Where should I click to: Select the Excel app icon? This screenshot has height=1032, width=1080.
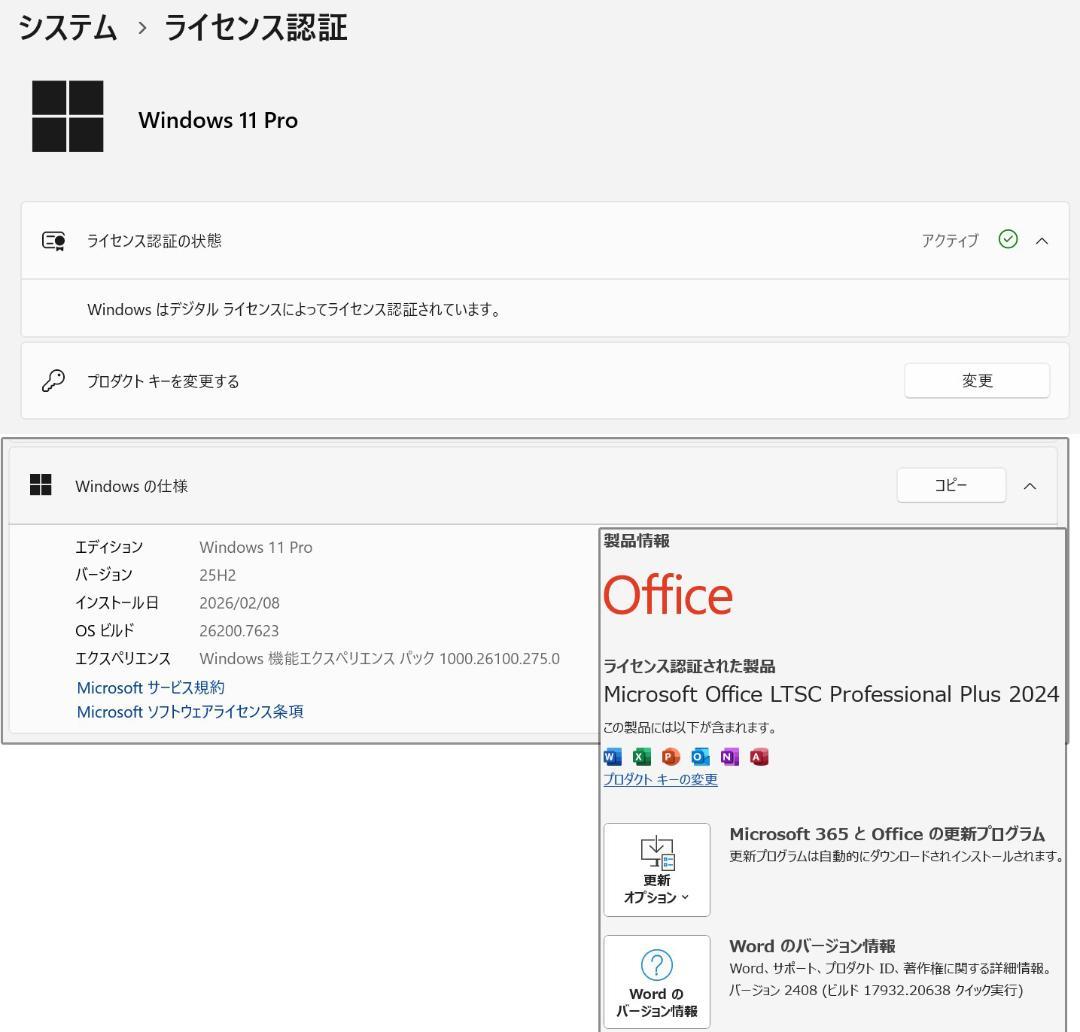click(641, 757)
